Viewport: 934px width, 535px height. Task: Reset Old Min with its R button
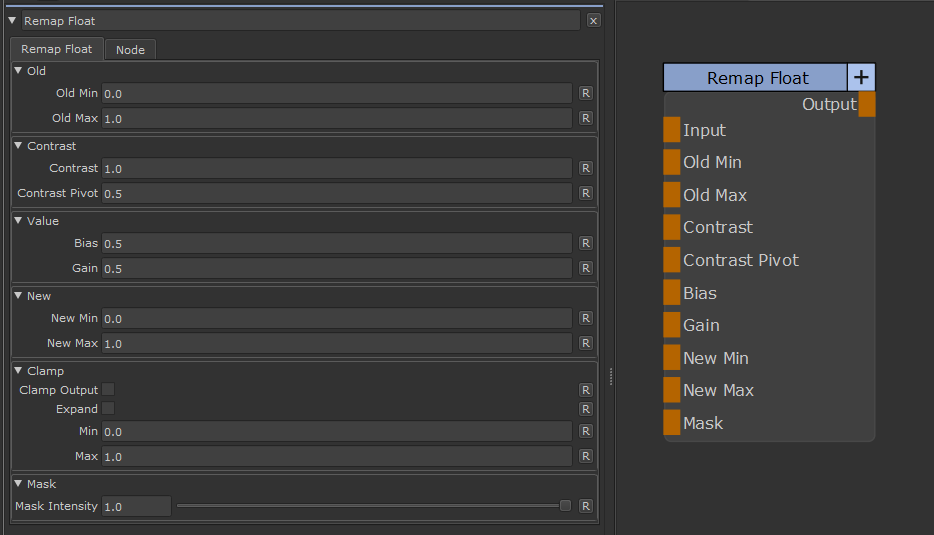click(586, 93)
